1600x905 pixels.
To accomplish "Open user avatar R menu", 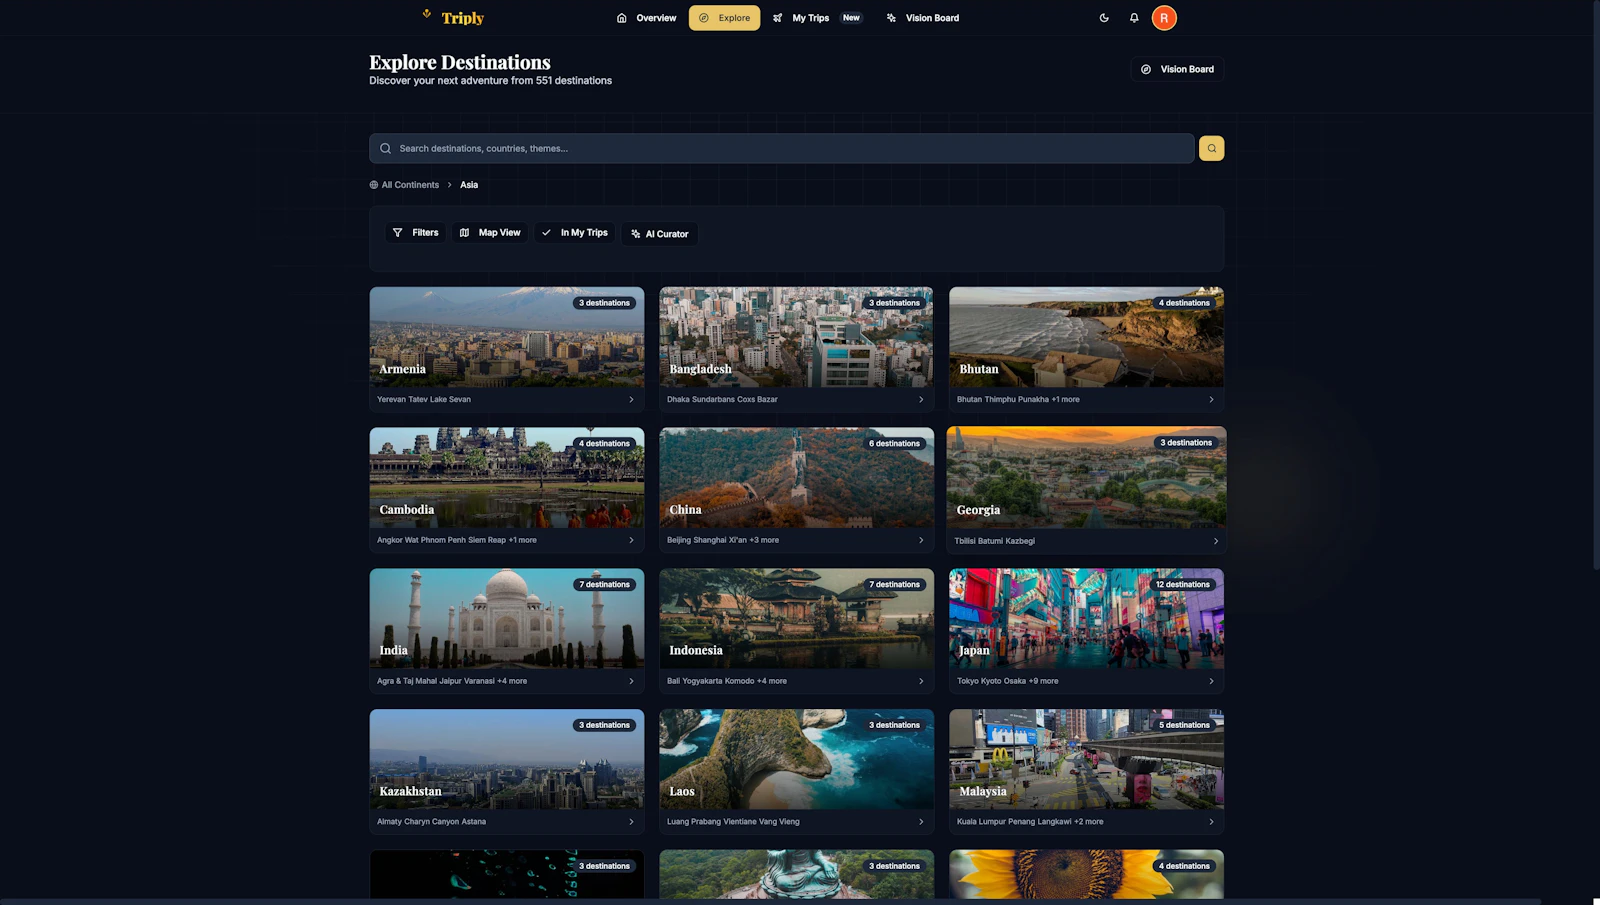I will click(1164, 18).
